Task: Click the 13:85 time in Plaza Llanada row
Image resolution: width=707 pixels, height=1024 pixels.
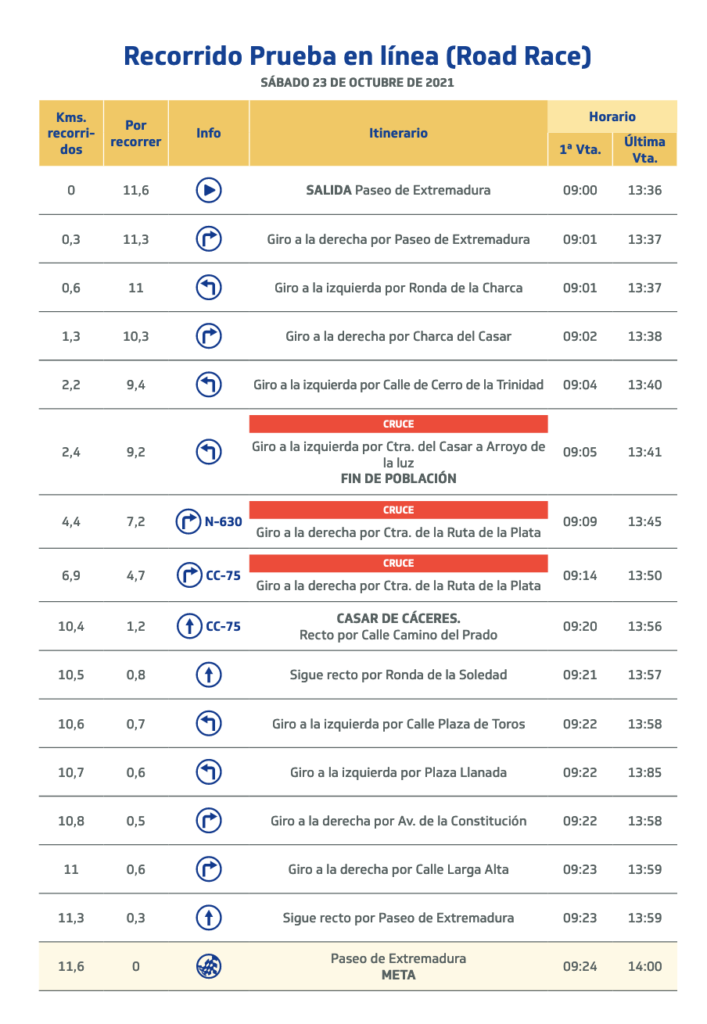Action: coord(645,772)
